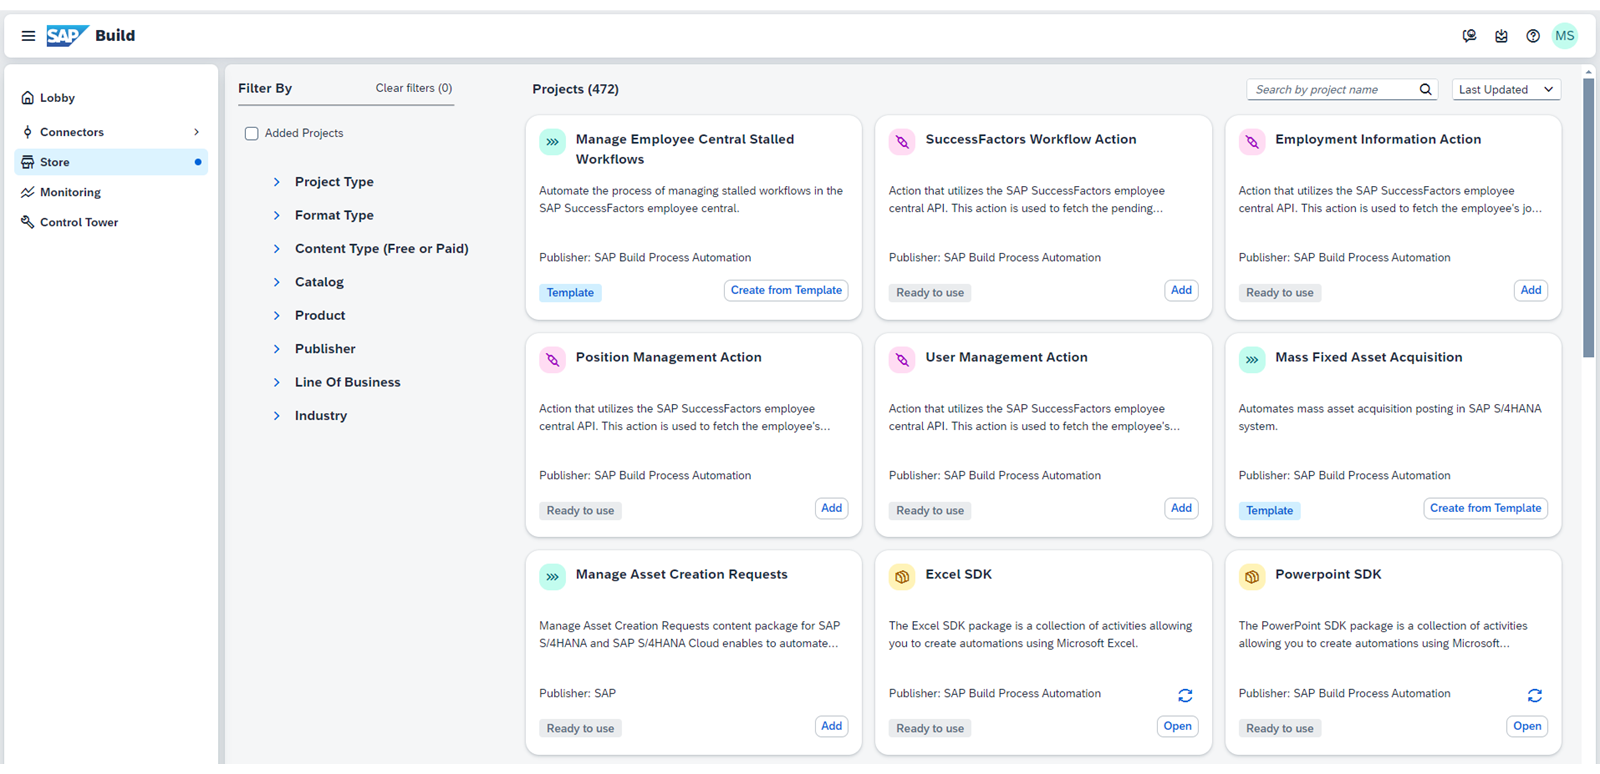Expand the Project Type filter
Screen dimensions: 1600x774
(x=277, y=182)
